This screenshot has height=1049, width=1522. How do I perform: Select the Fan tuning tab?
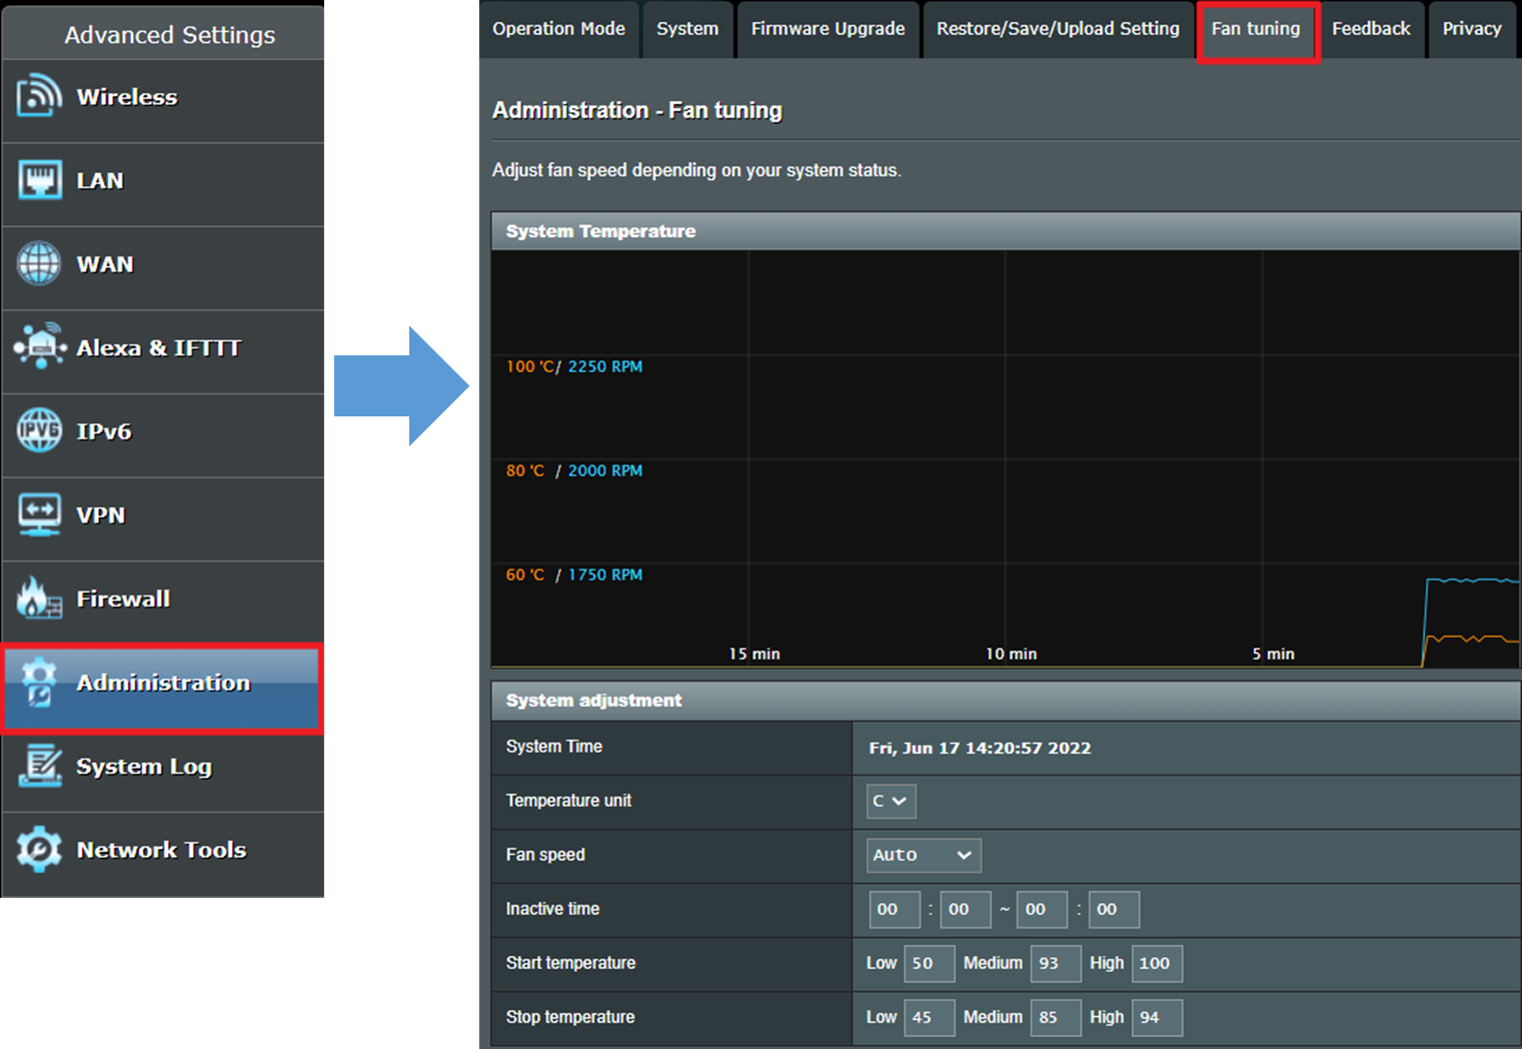click(x=1257, y=30)
